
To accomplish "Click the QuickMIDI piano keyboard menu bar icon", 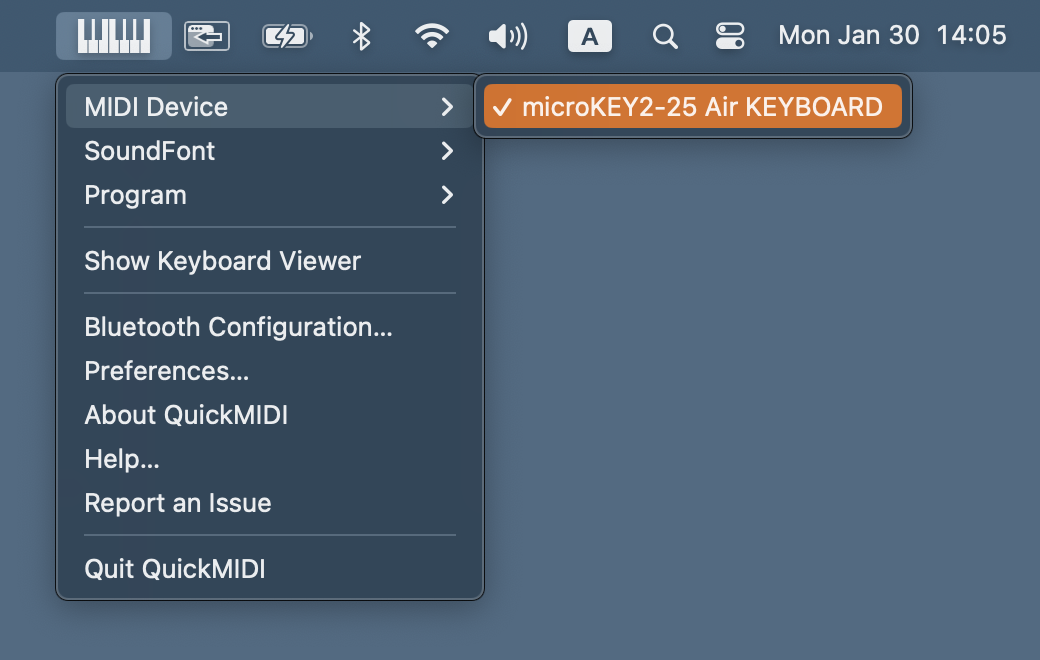I will [114, 36].
